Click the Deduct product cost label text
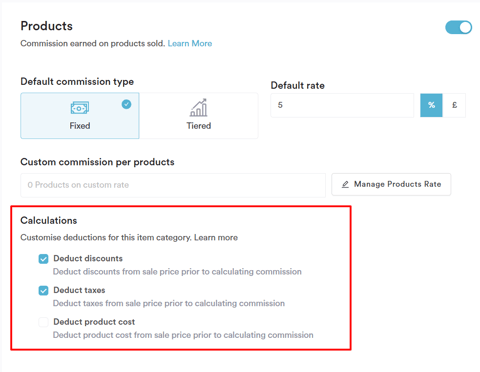Image resolution: width=480 pixels, height=372 pixels. (x=94, y=322)
